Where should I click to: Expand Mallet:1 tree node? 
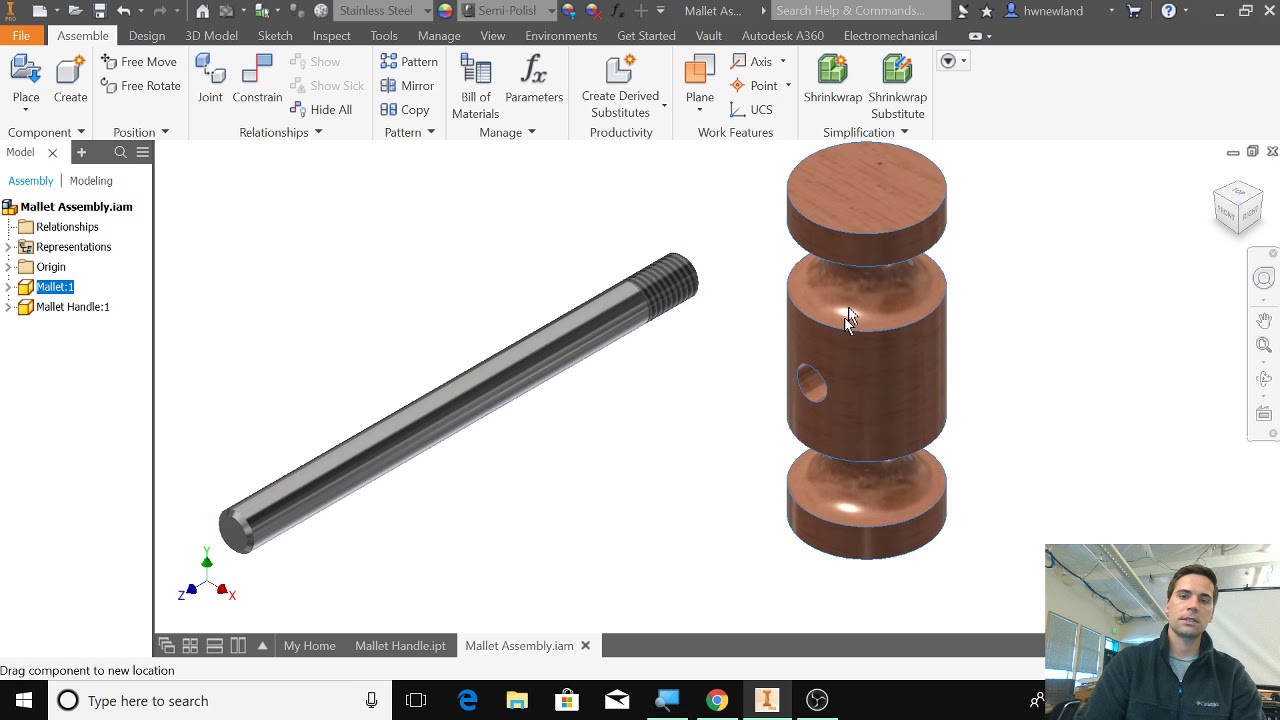9,287
